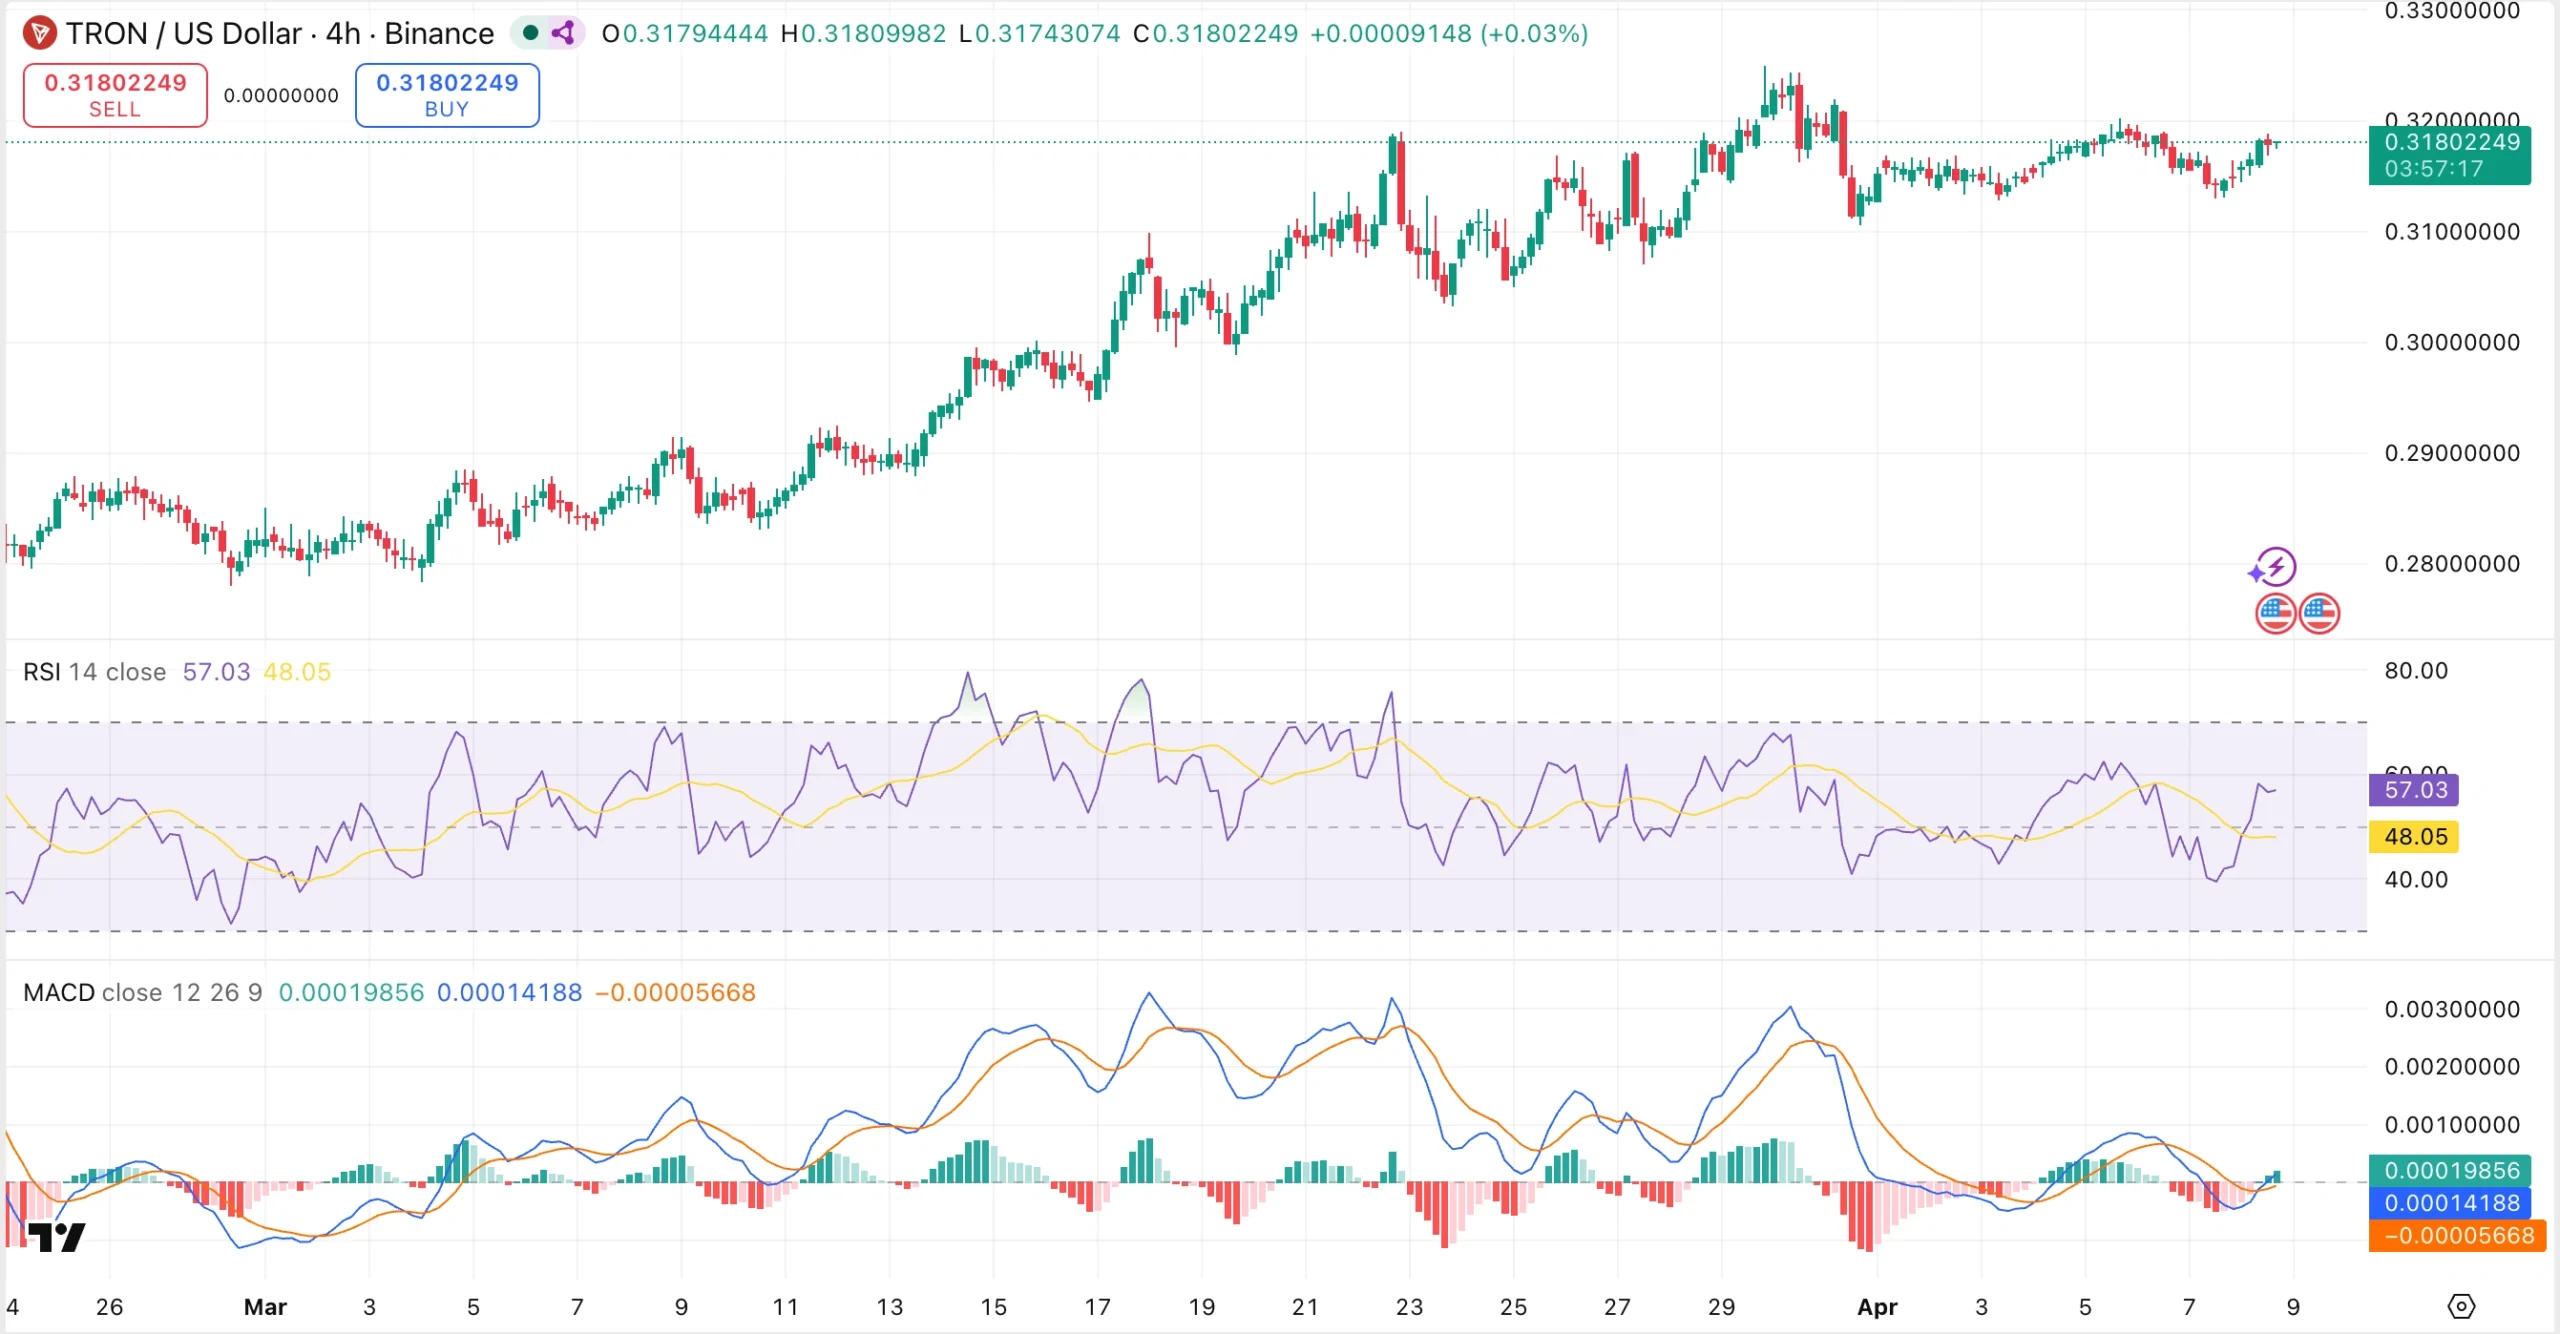Screen dimensions: 2560x1334
Task: Click the red SELL 0.31802249 button
Action: [113, 95]
